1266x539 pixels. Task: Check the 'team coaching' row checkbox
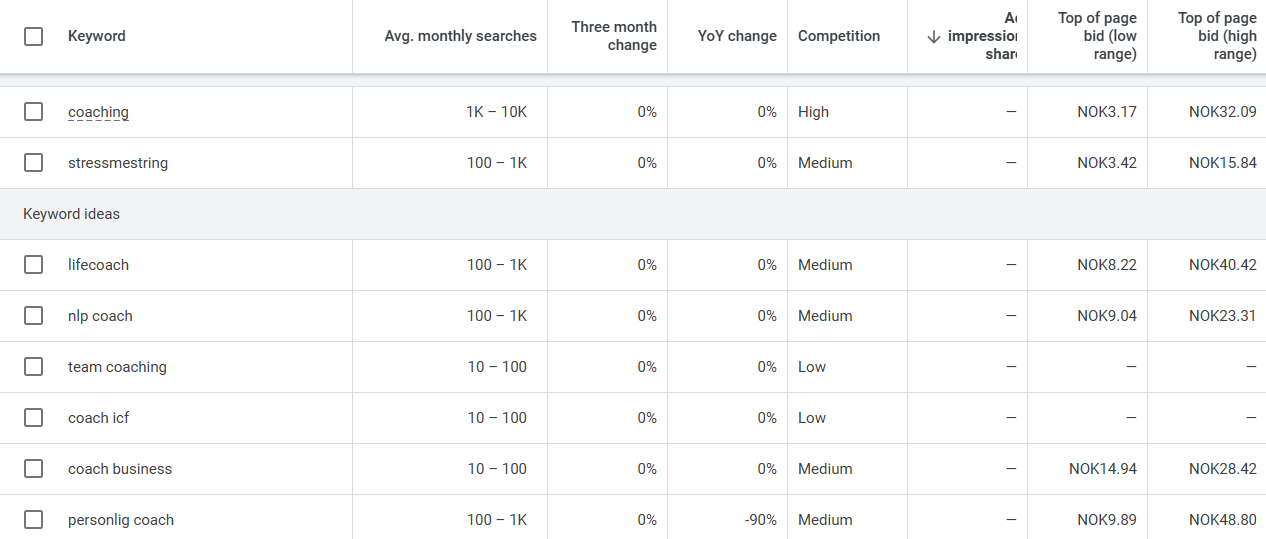(x=34, y=366)
